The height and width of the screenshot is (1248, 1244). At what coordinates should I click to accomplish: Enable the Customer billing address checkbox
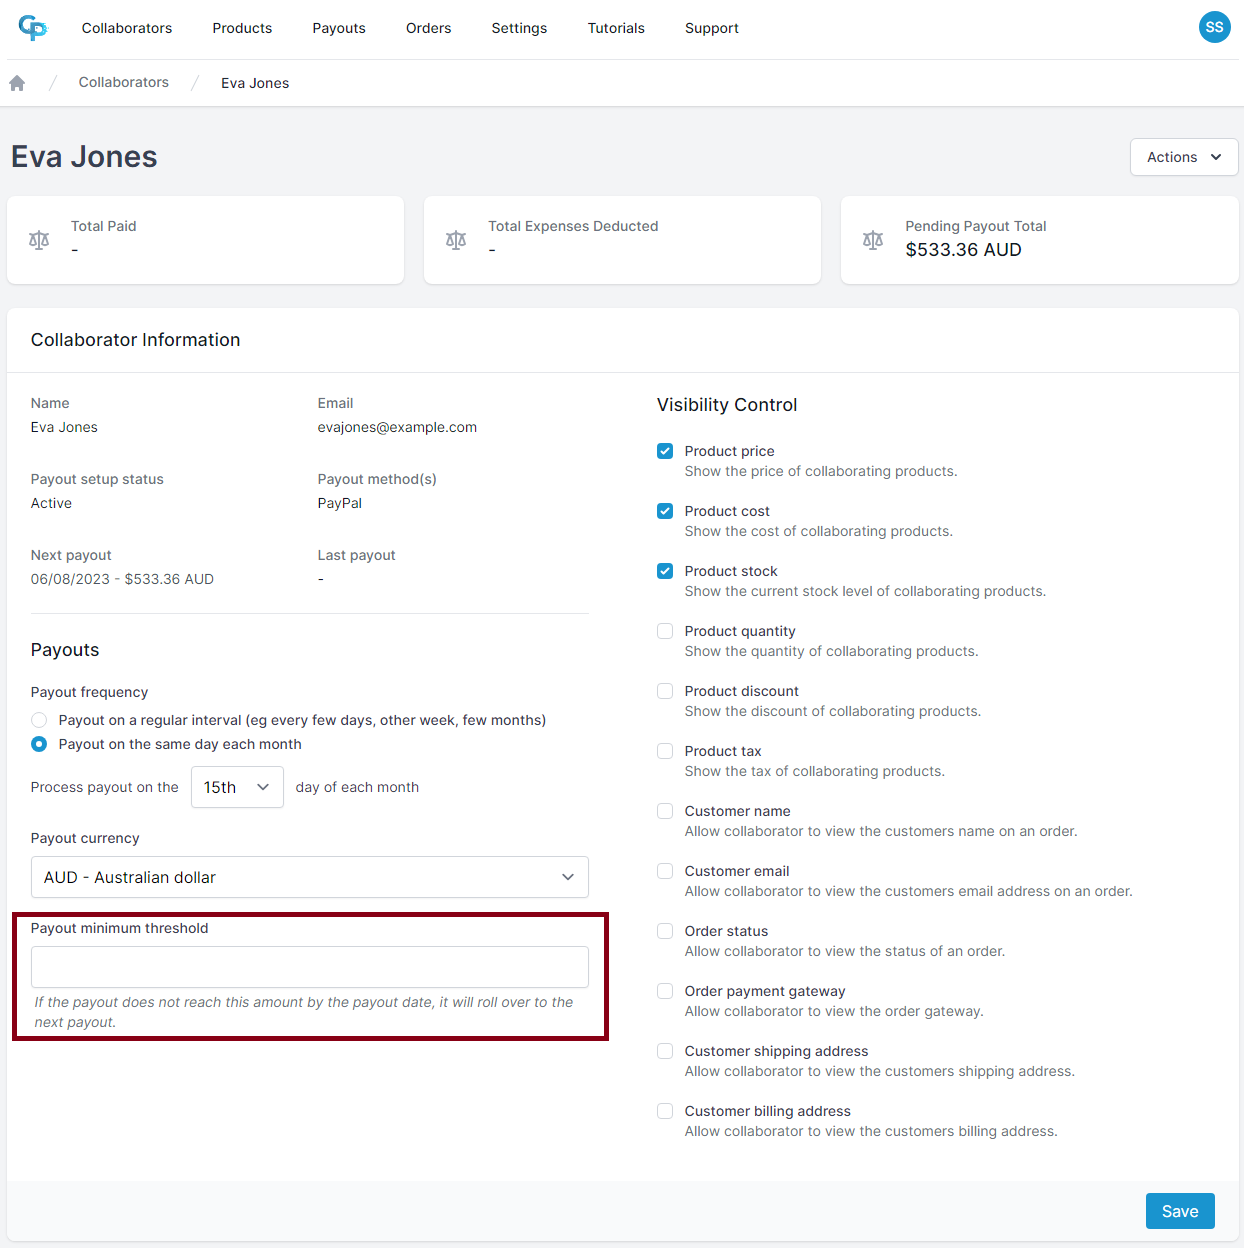[x=665, y=1111]
